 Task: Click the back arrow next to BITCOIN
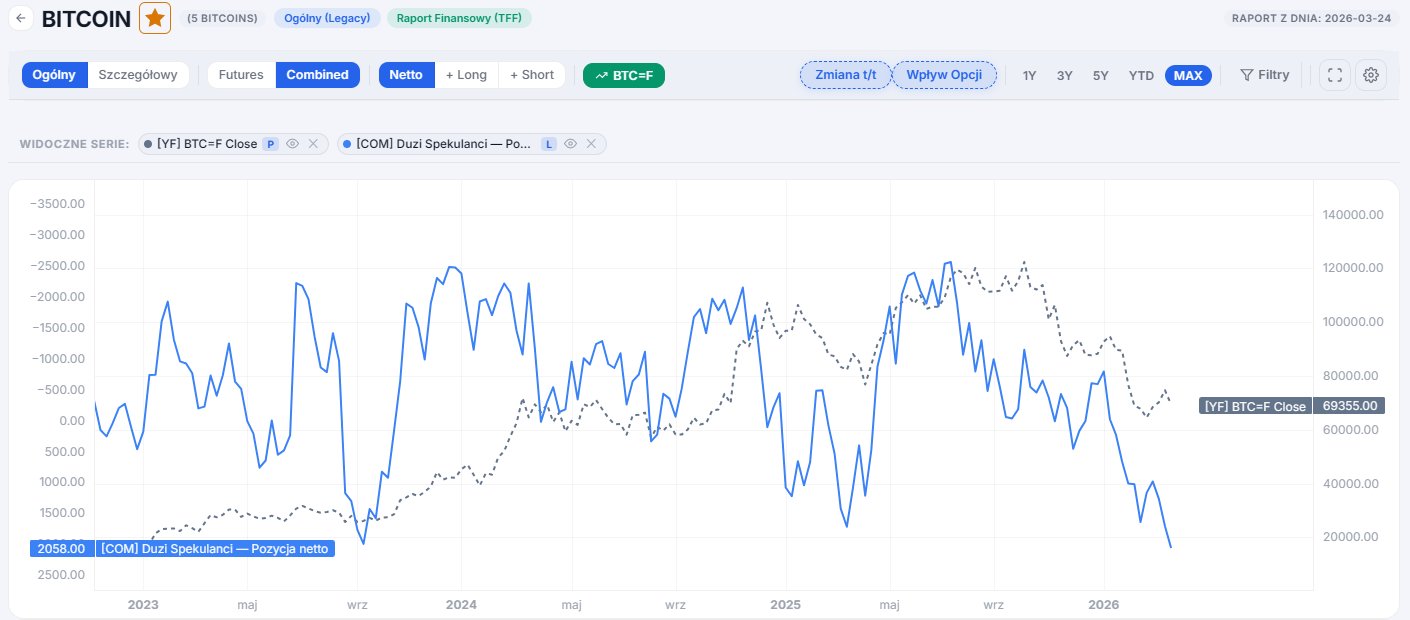tap(20, 18)
